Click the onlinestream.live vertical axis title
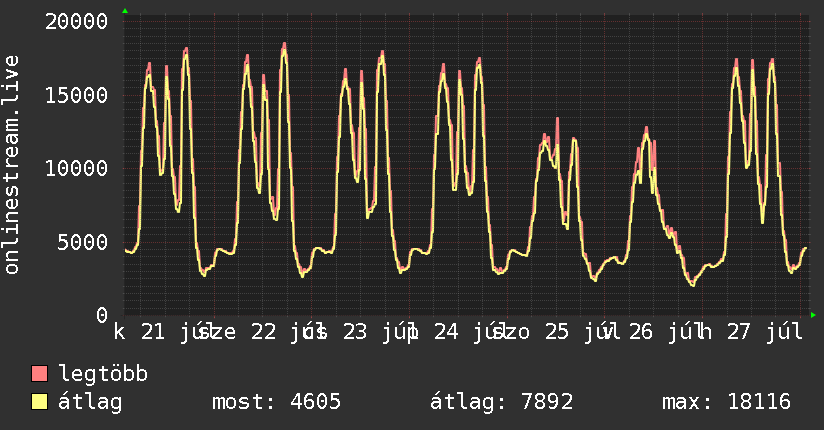Screen dimensions: 824x430 click(x=12, y=165)
